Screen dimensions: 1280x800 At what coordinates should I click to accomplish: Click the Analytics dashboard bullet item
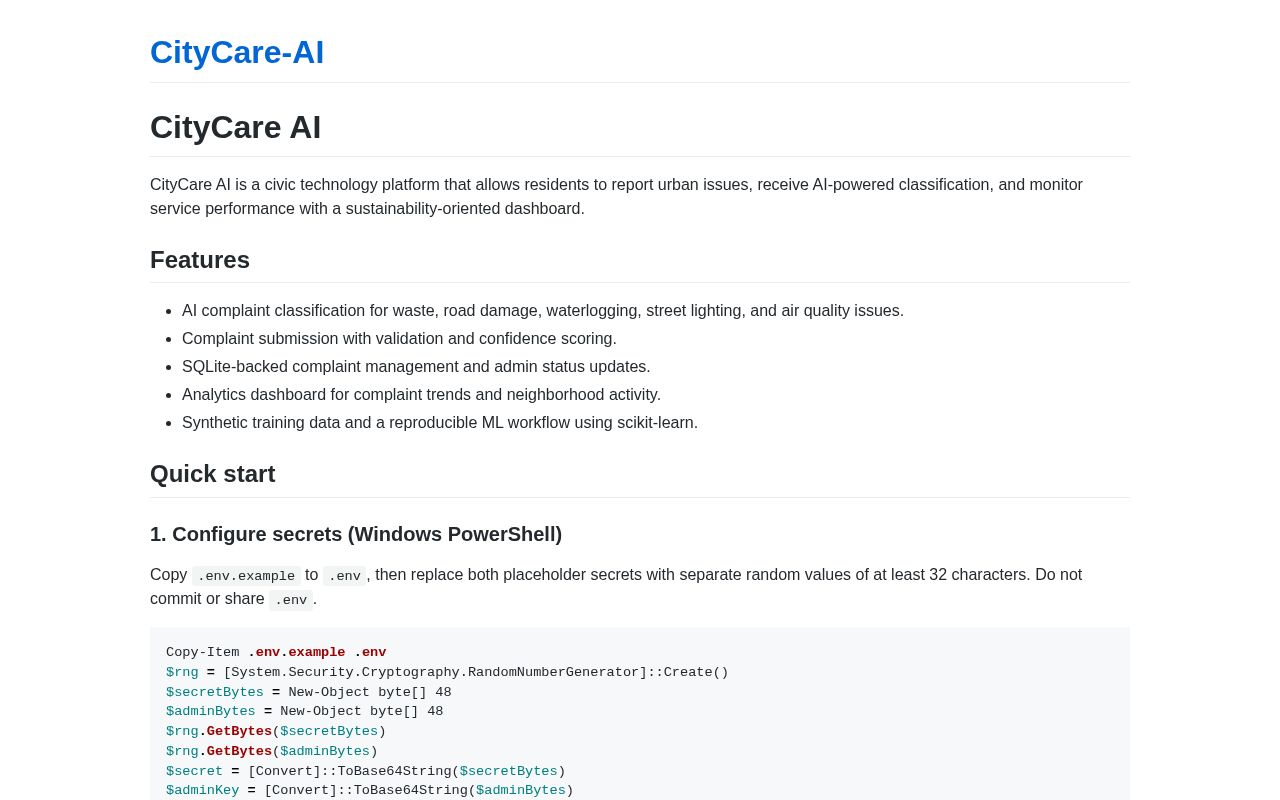pos(421,395)
